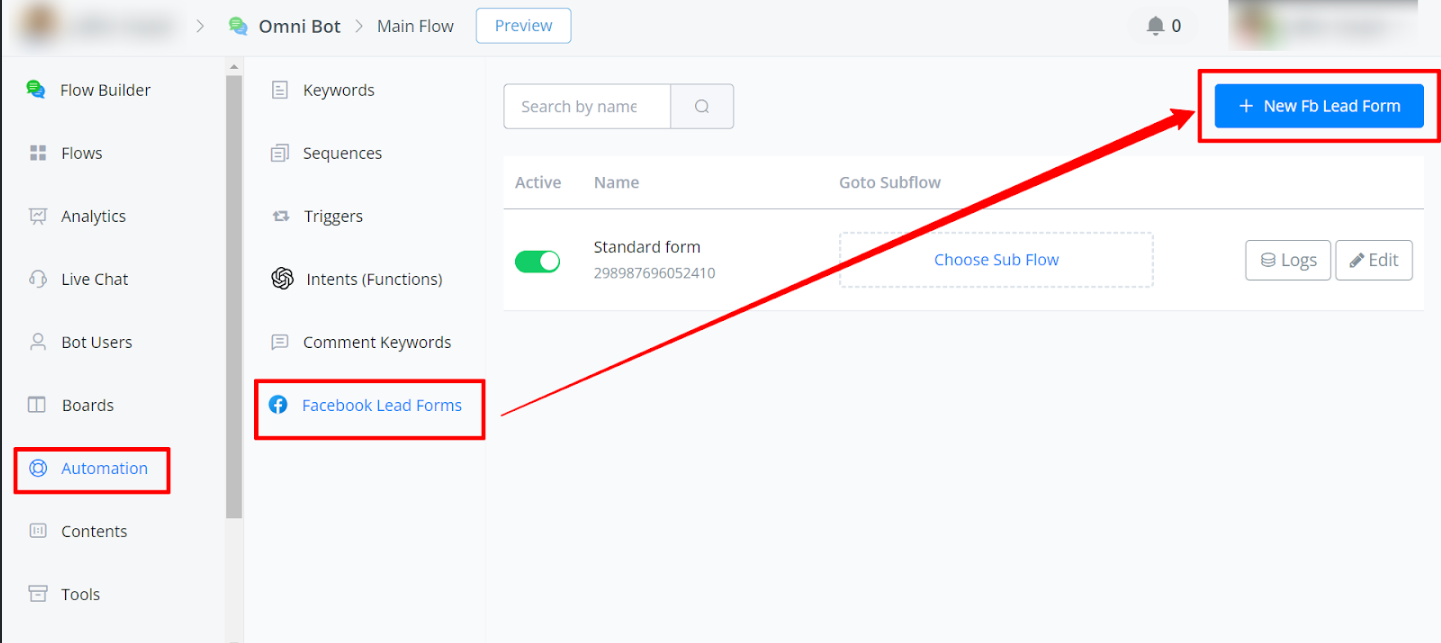The image size is (1441, 643).
Task: Open the Keywords automation menu
Action: 338,90
